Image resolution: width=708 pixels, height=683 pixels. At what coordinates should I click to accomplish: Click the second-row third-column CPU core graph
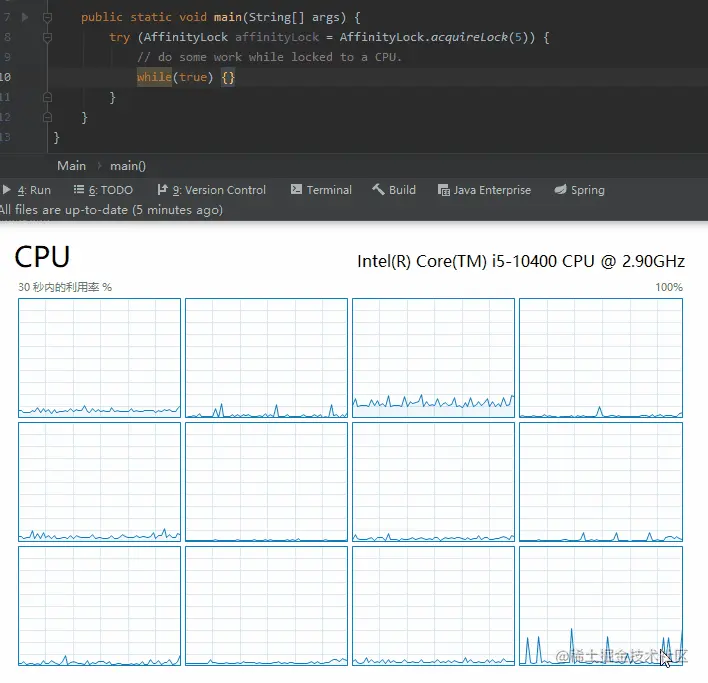point(433,482)
